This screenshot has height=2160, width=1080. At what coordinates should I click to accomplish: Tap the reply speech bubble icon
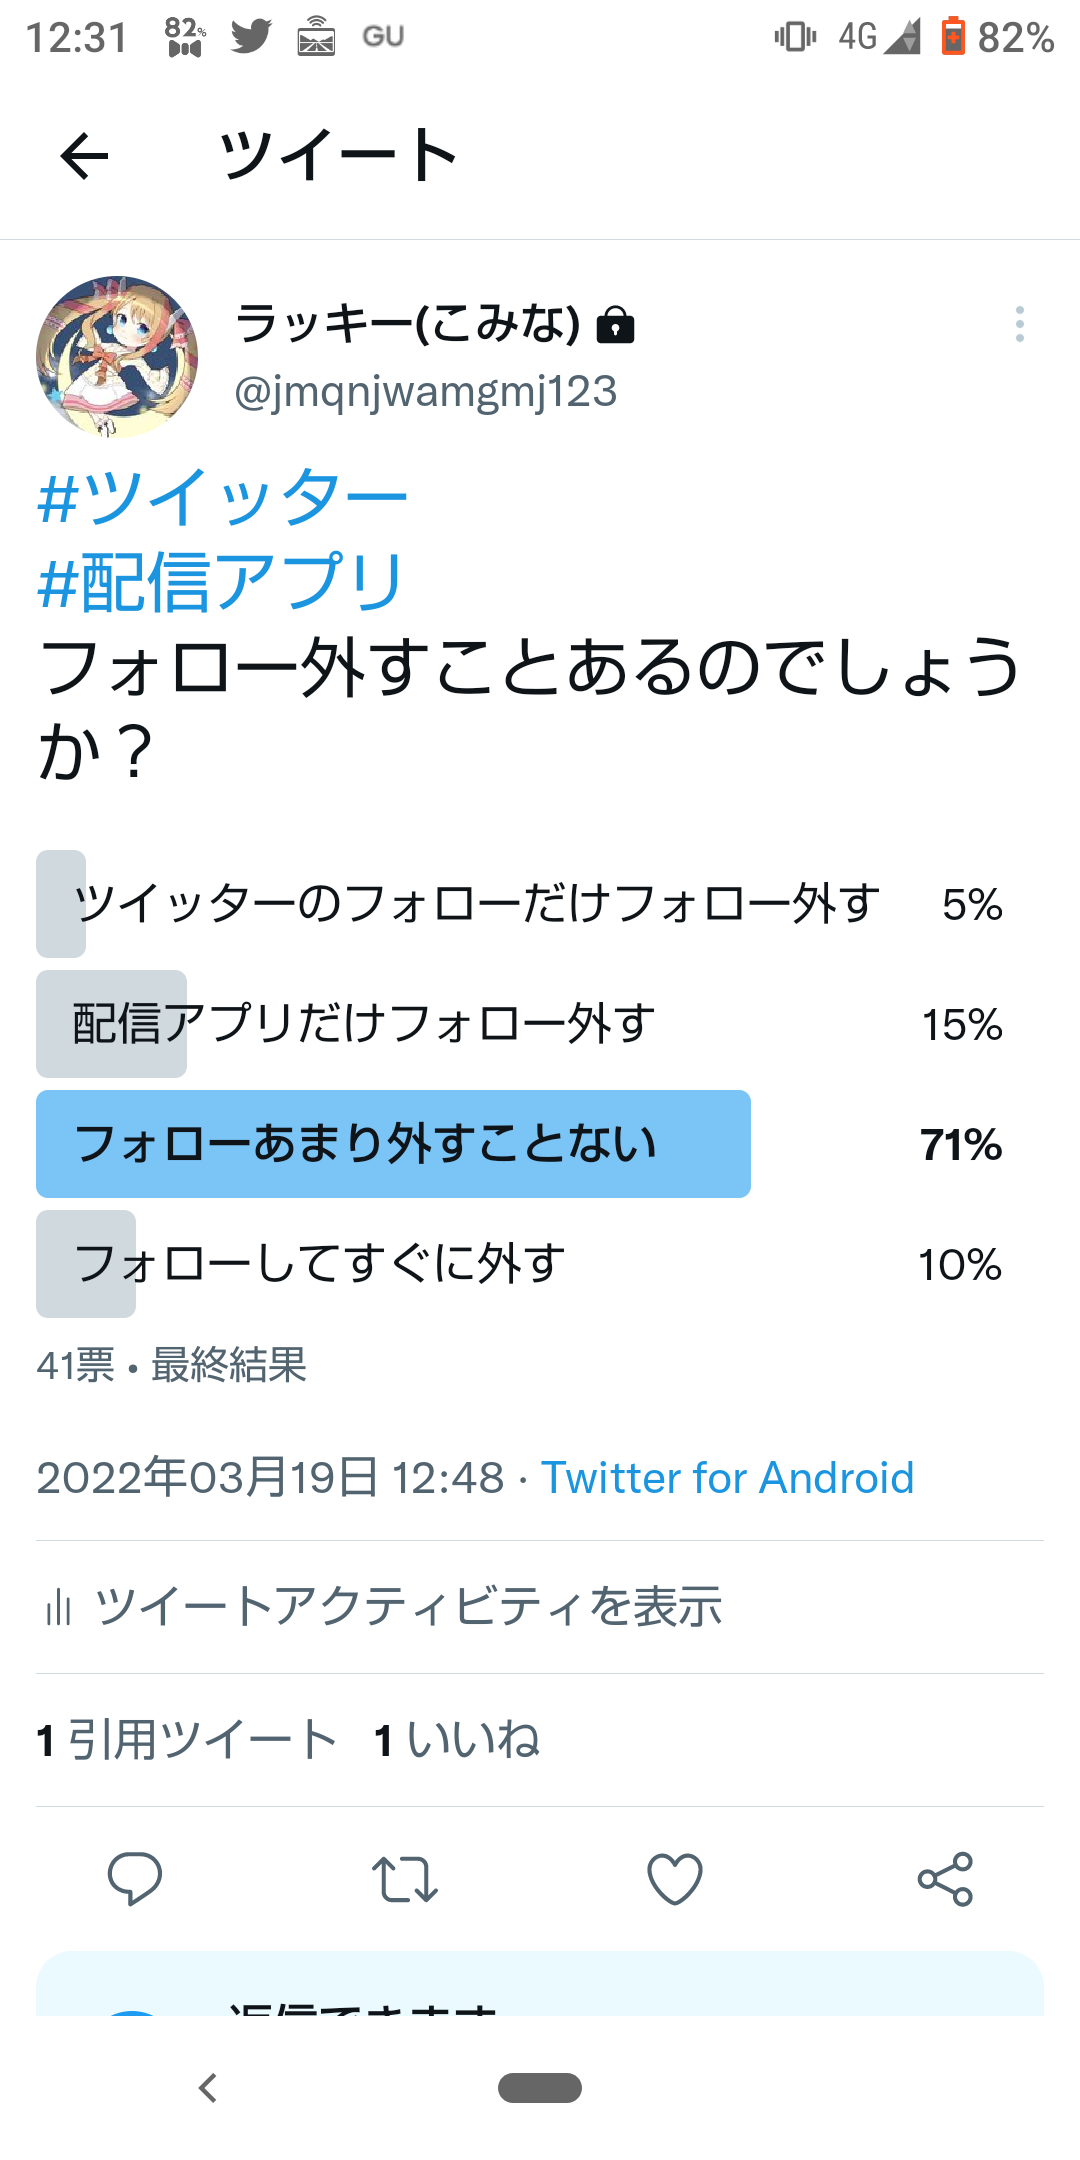click(135, 1878)
